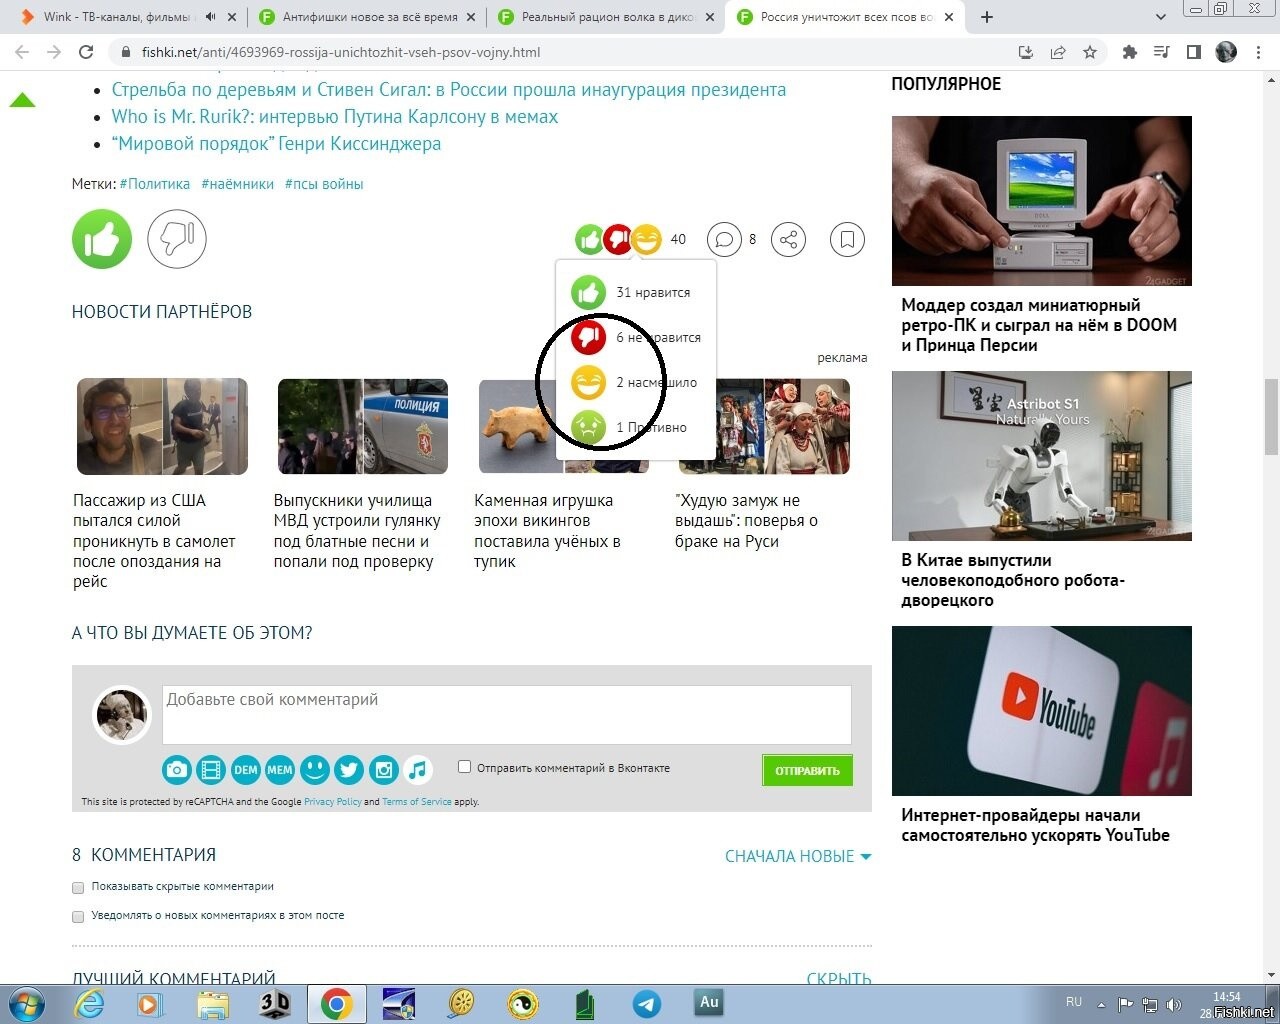1280x1024 pixels.
Task: Toggle notifications about new comments checkbox
Action: 78,916
